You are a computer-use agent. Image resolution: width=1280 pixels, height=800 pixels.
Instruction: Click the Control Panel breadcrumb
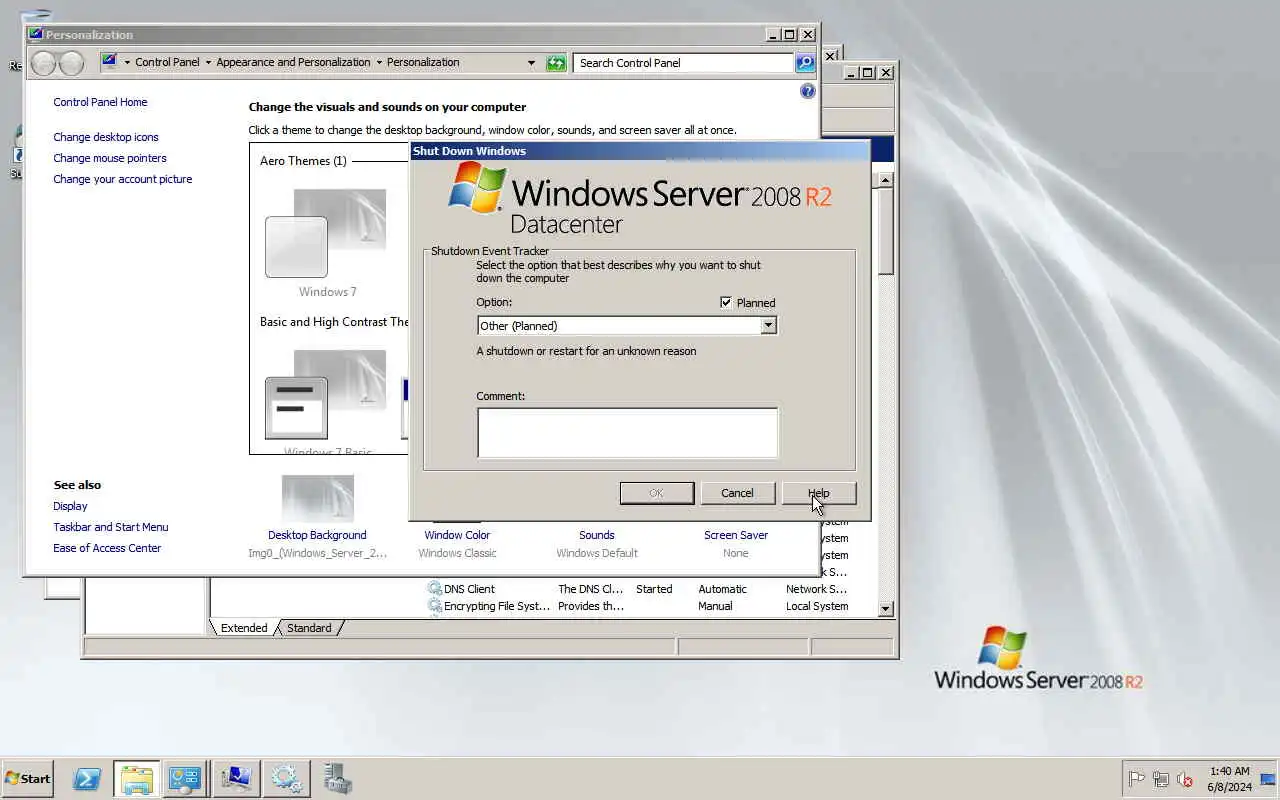coord(167,62)
